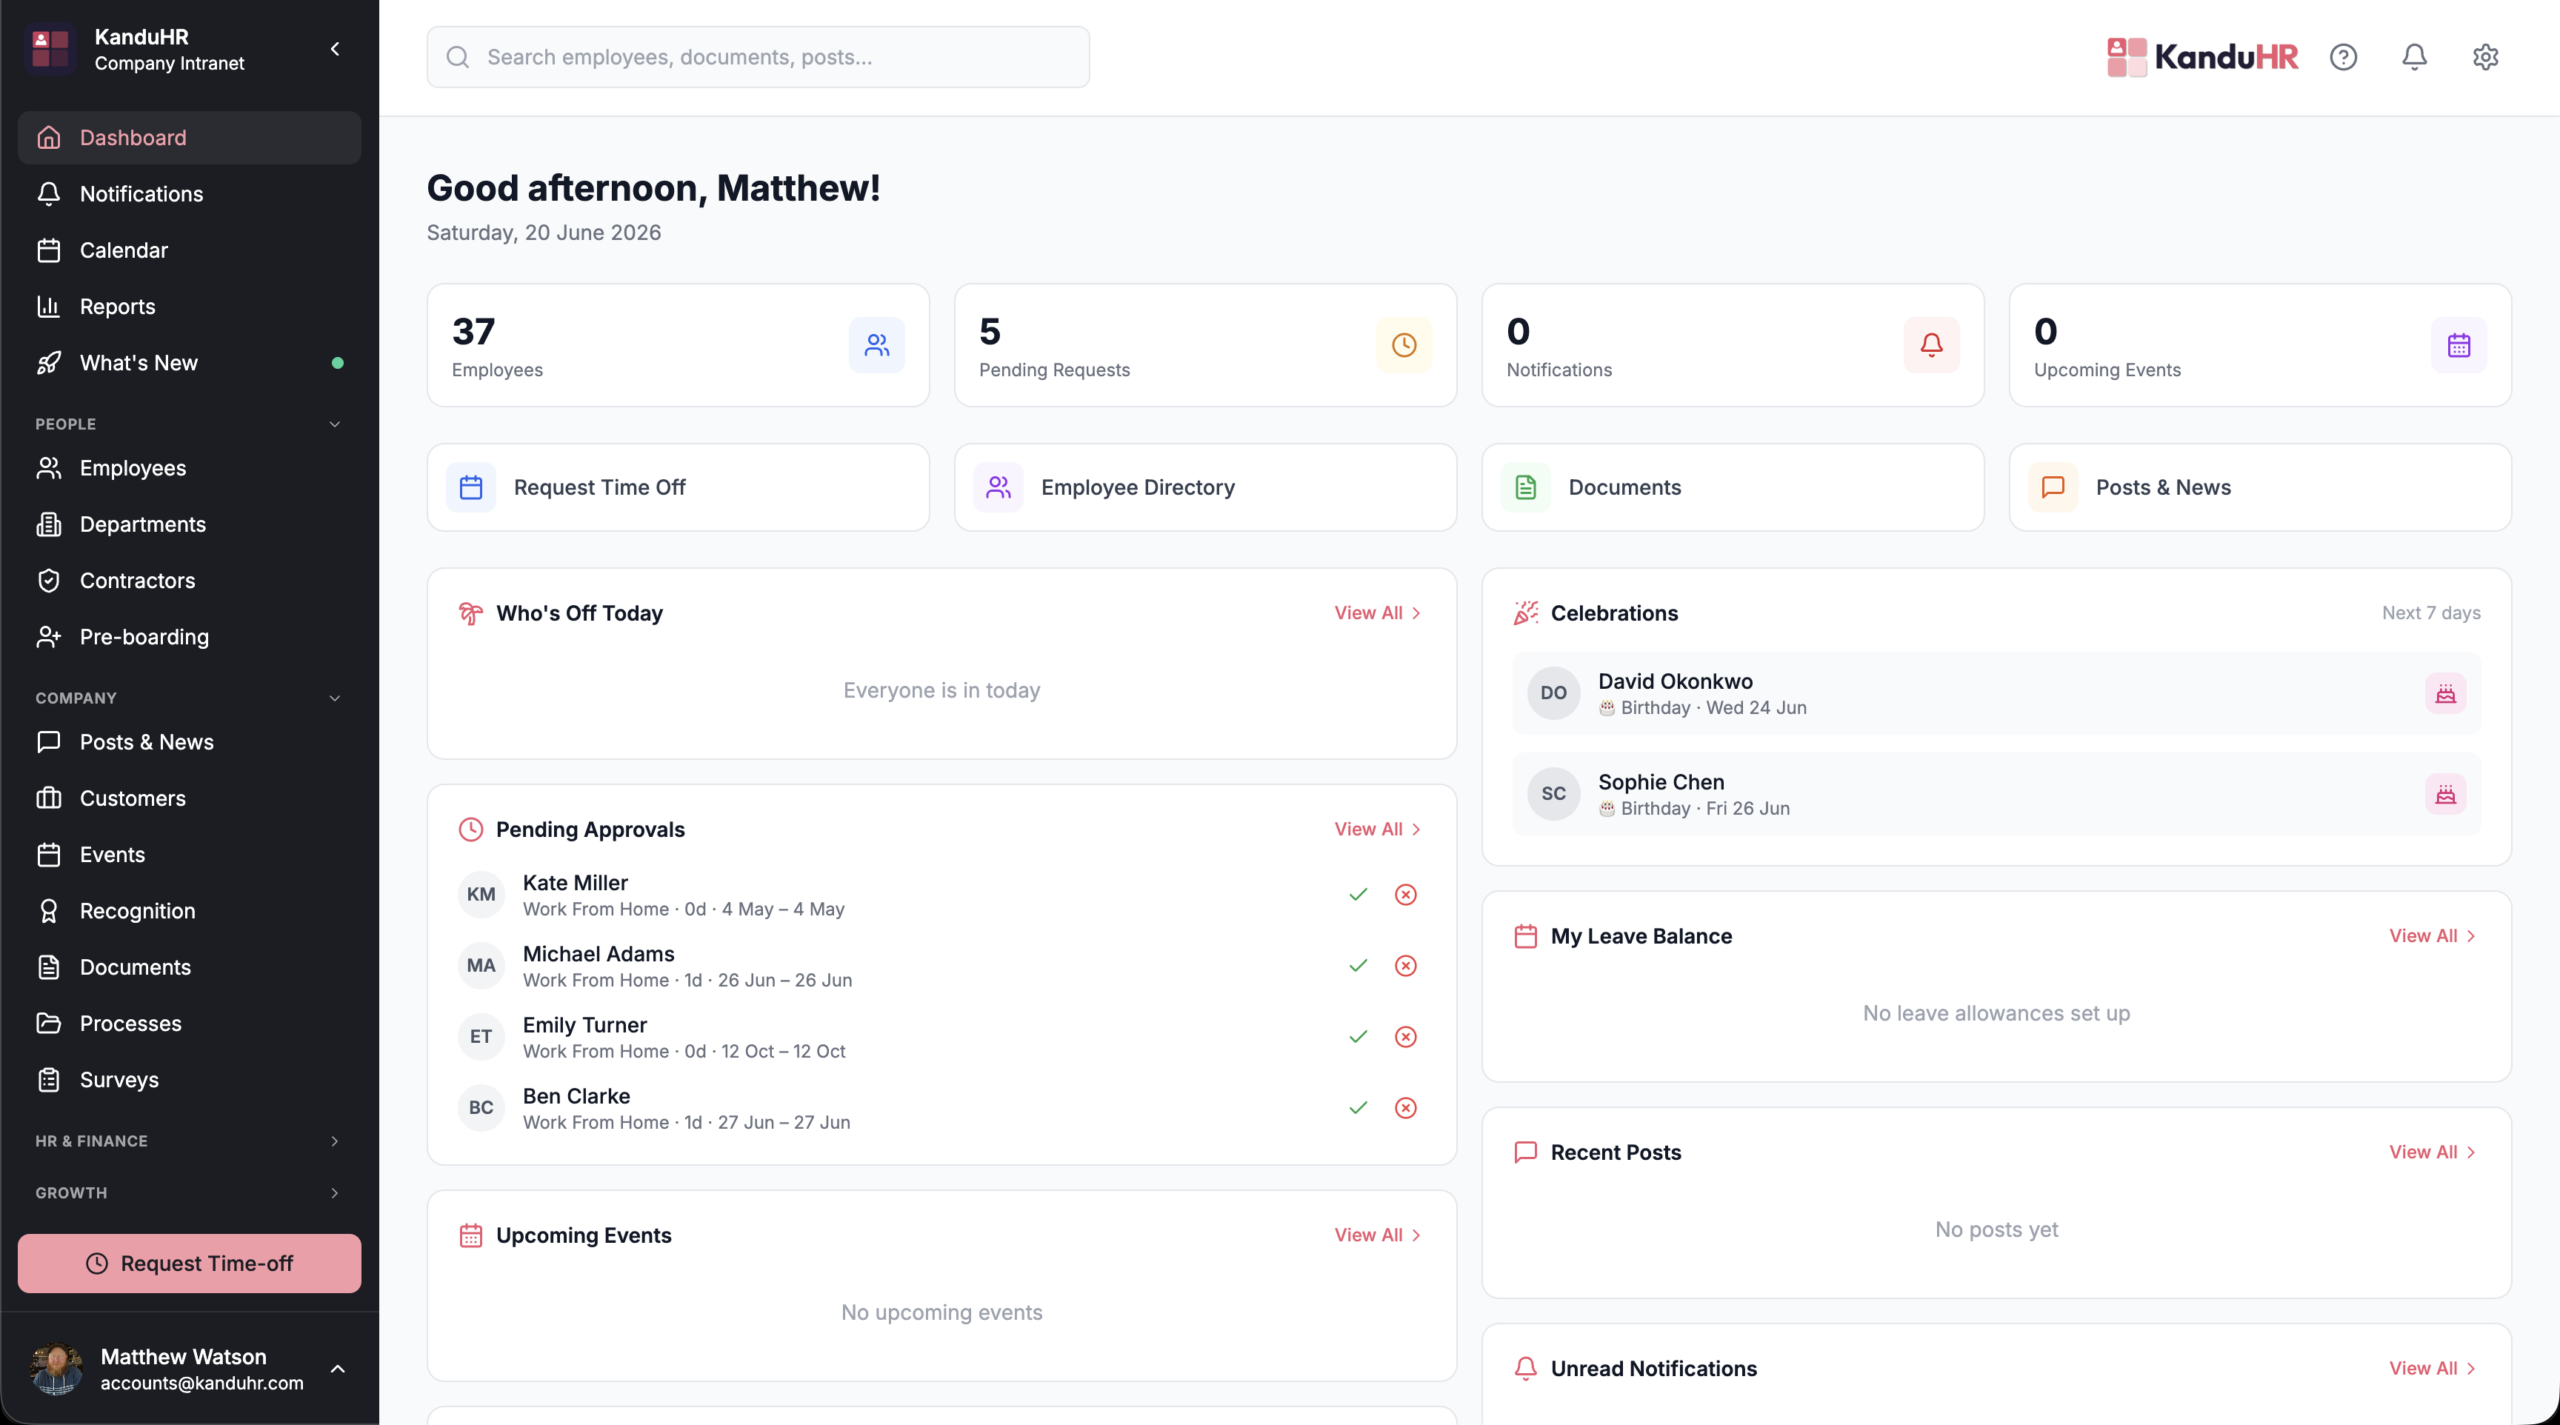Screen dimensions: 2560x1425
Task: Open the settings gear icon
Action: 2485,57
